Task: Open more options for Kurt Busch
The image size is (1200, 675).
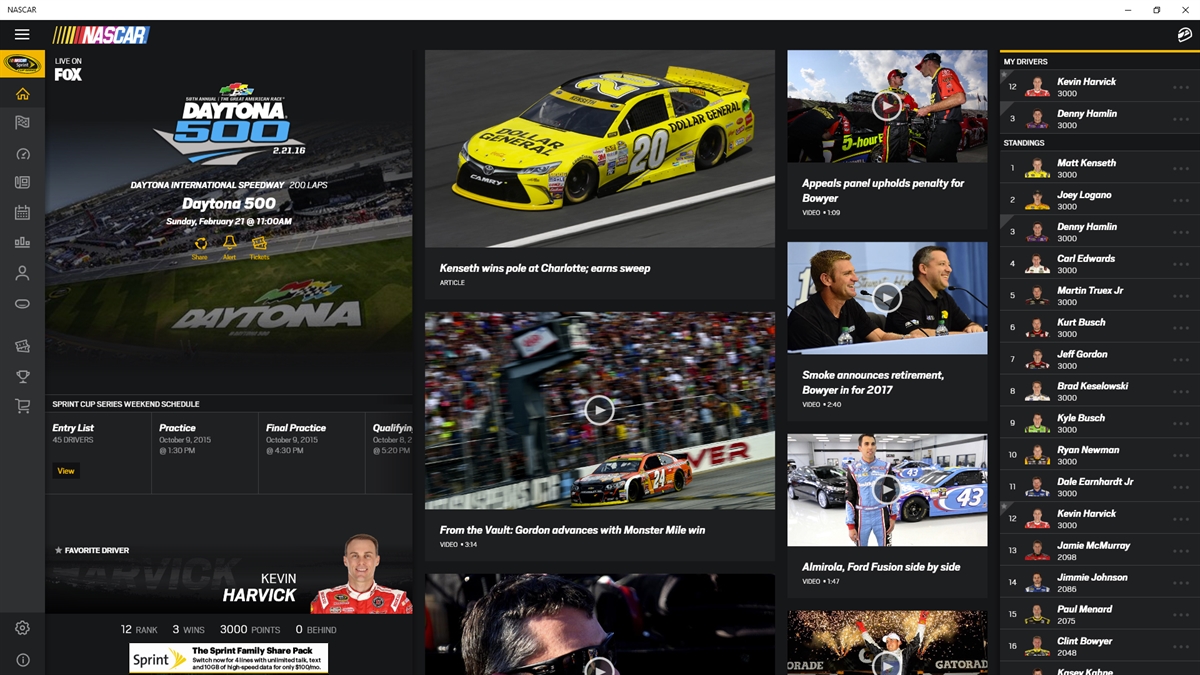Action: point(1181,328)
